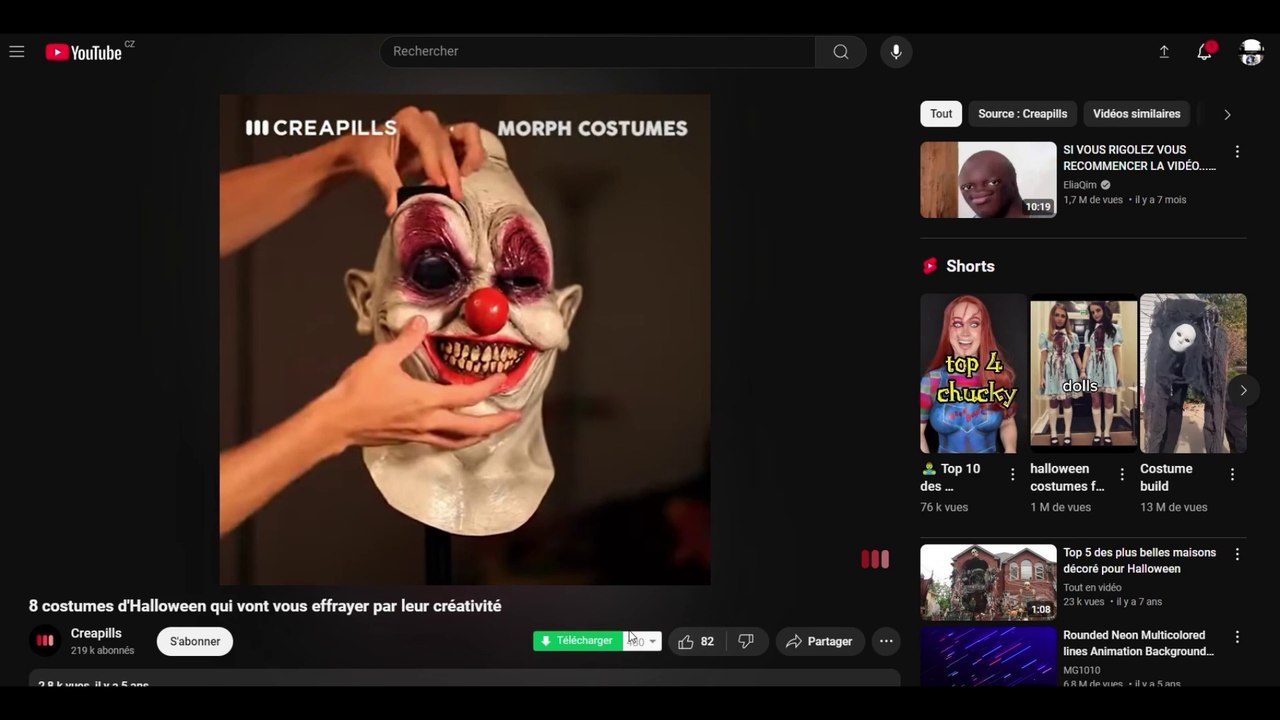Click the 'Shorts' section heading text
Image resolution: width=1280 pixels, height=720 pixels.
(x=970, y=266)
